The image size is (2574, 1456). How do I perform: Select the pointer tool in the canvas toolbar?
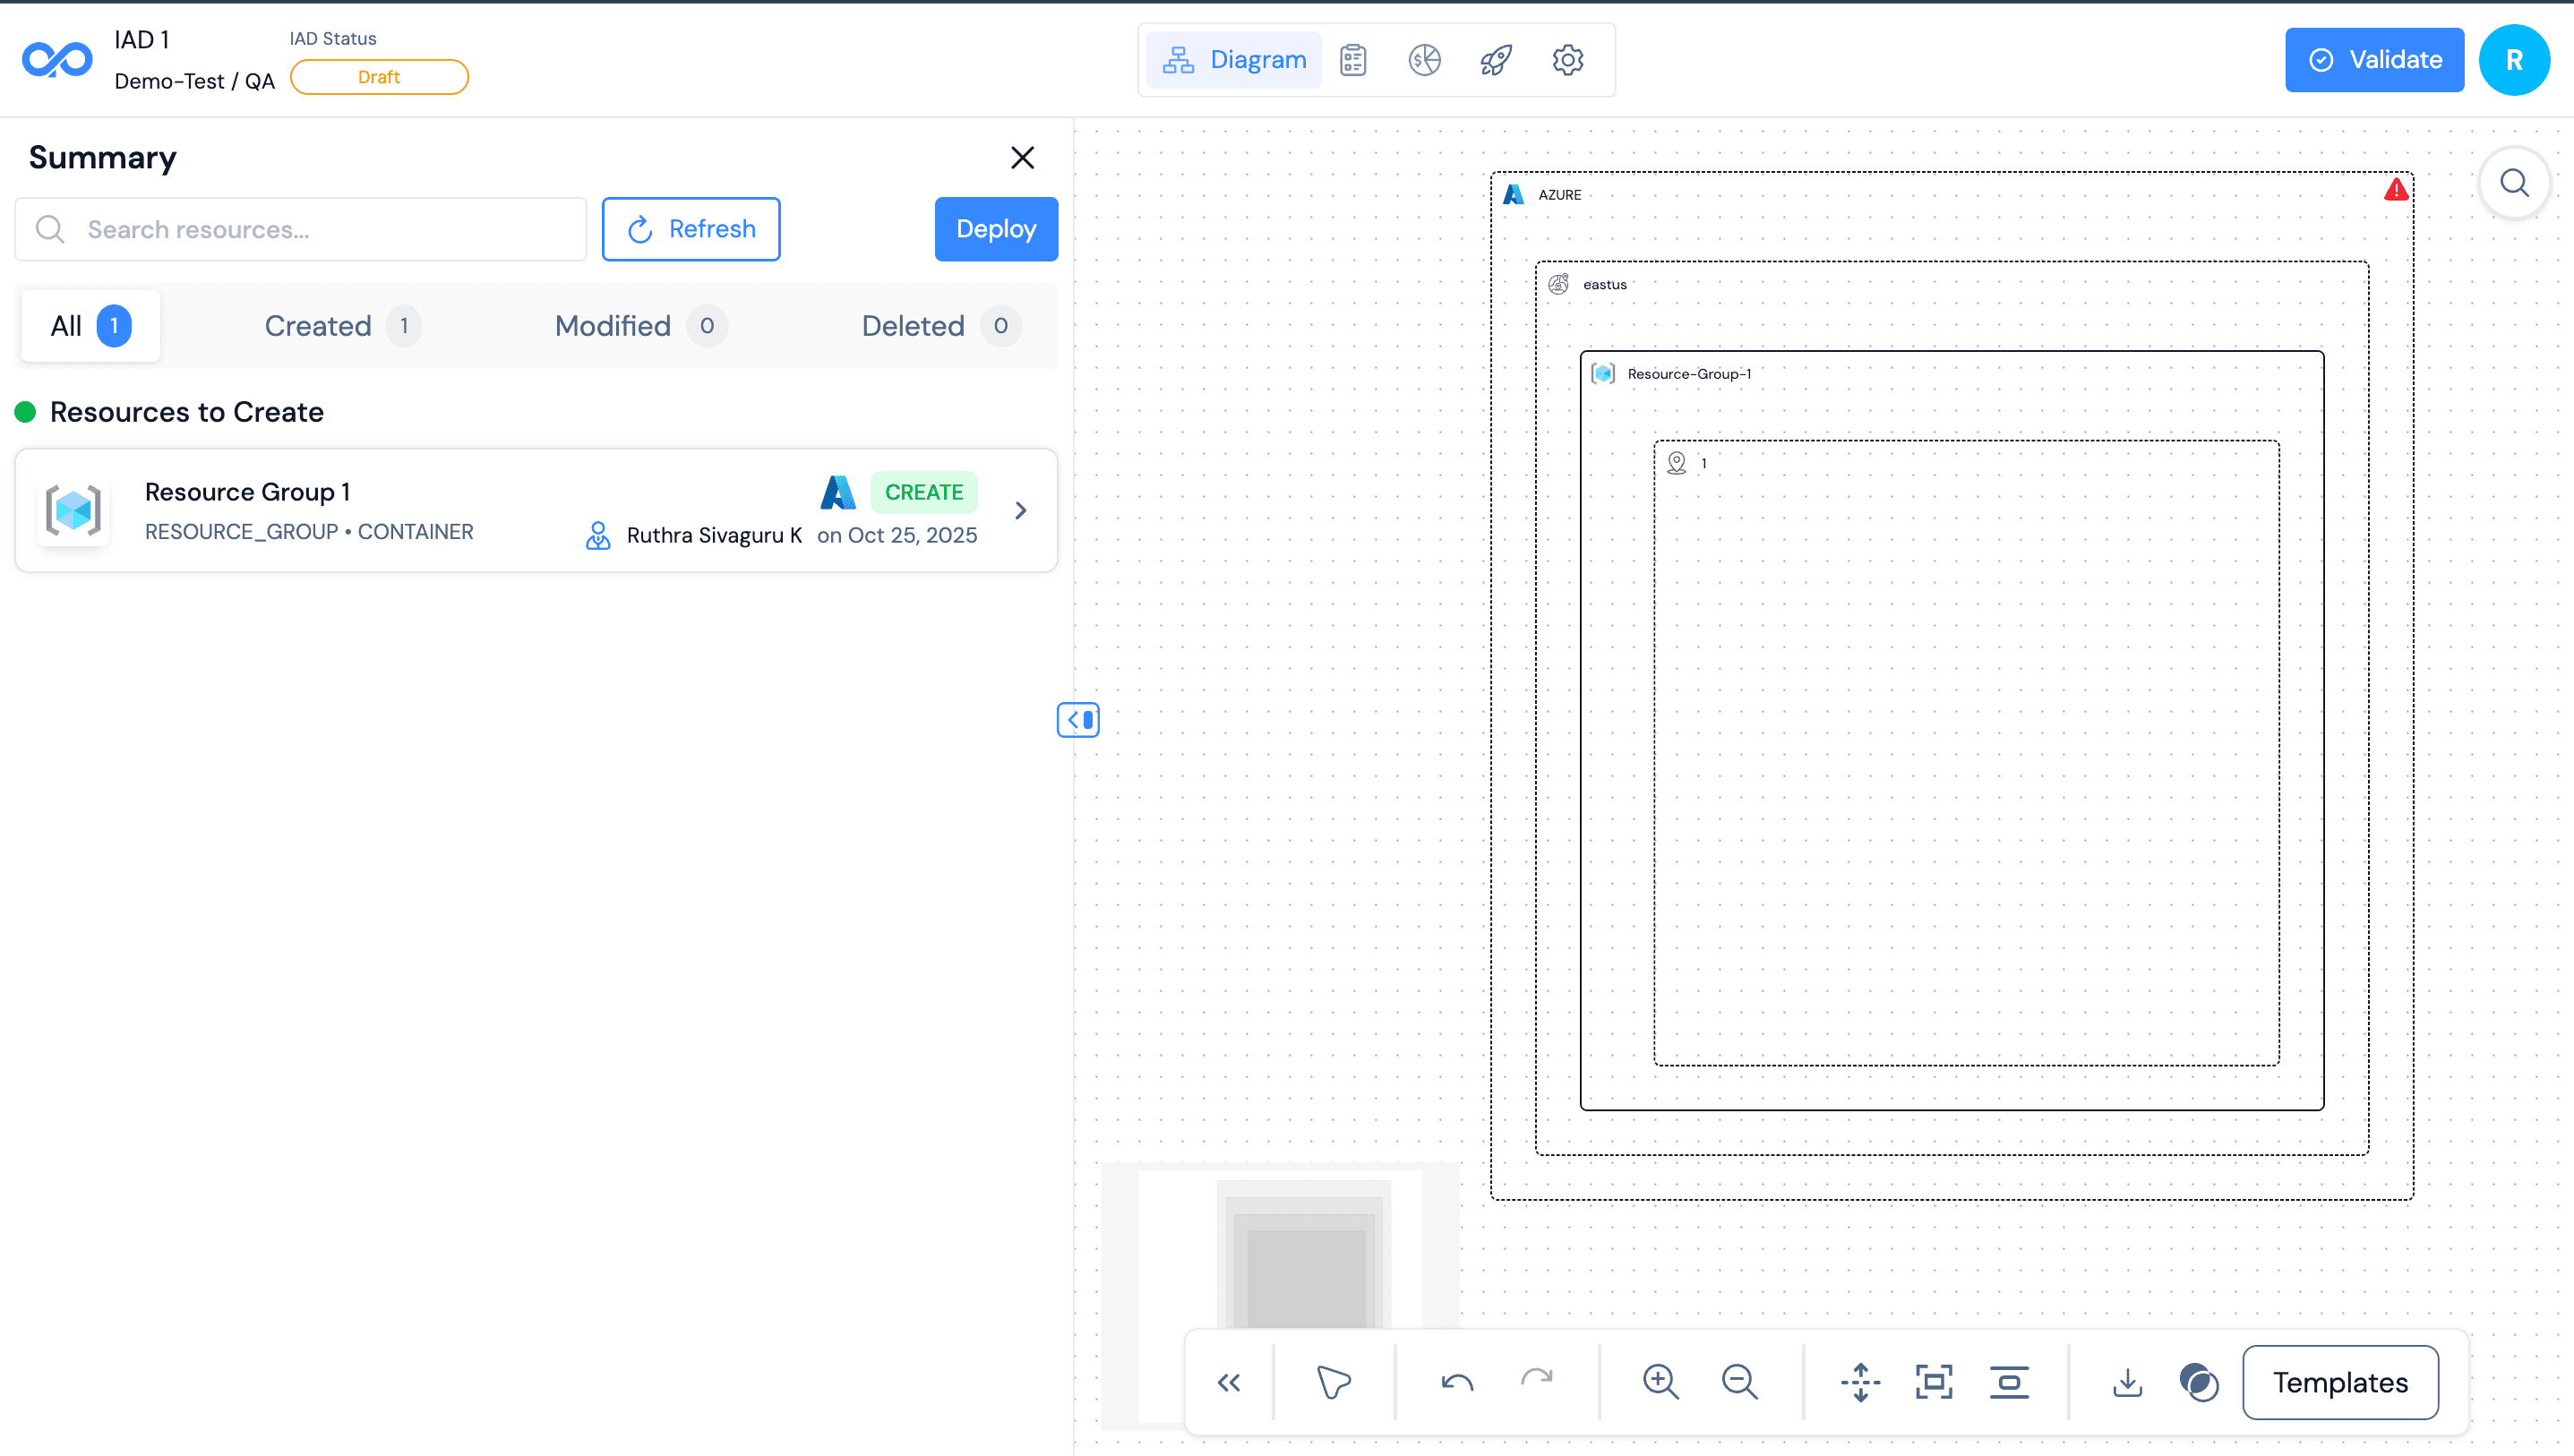(1334, 1382)
